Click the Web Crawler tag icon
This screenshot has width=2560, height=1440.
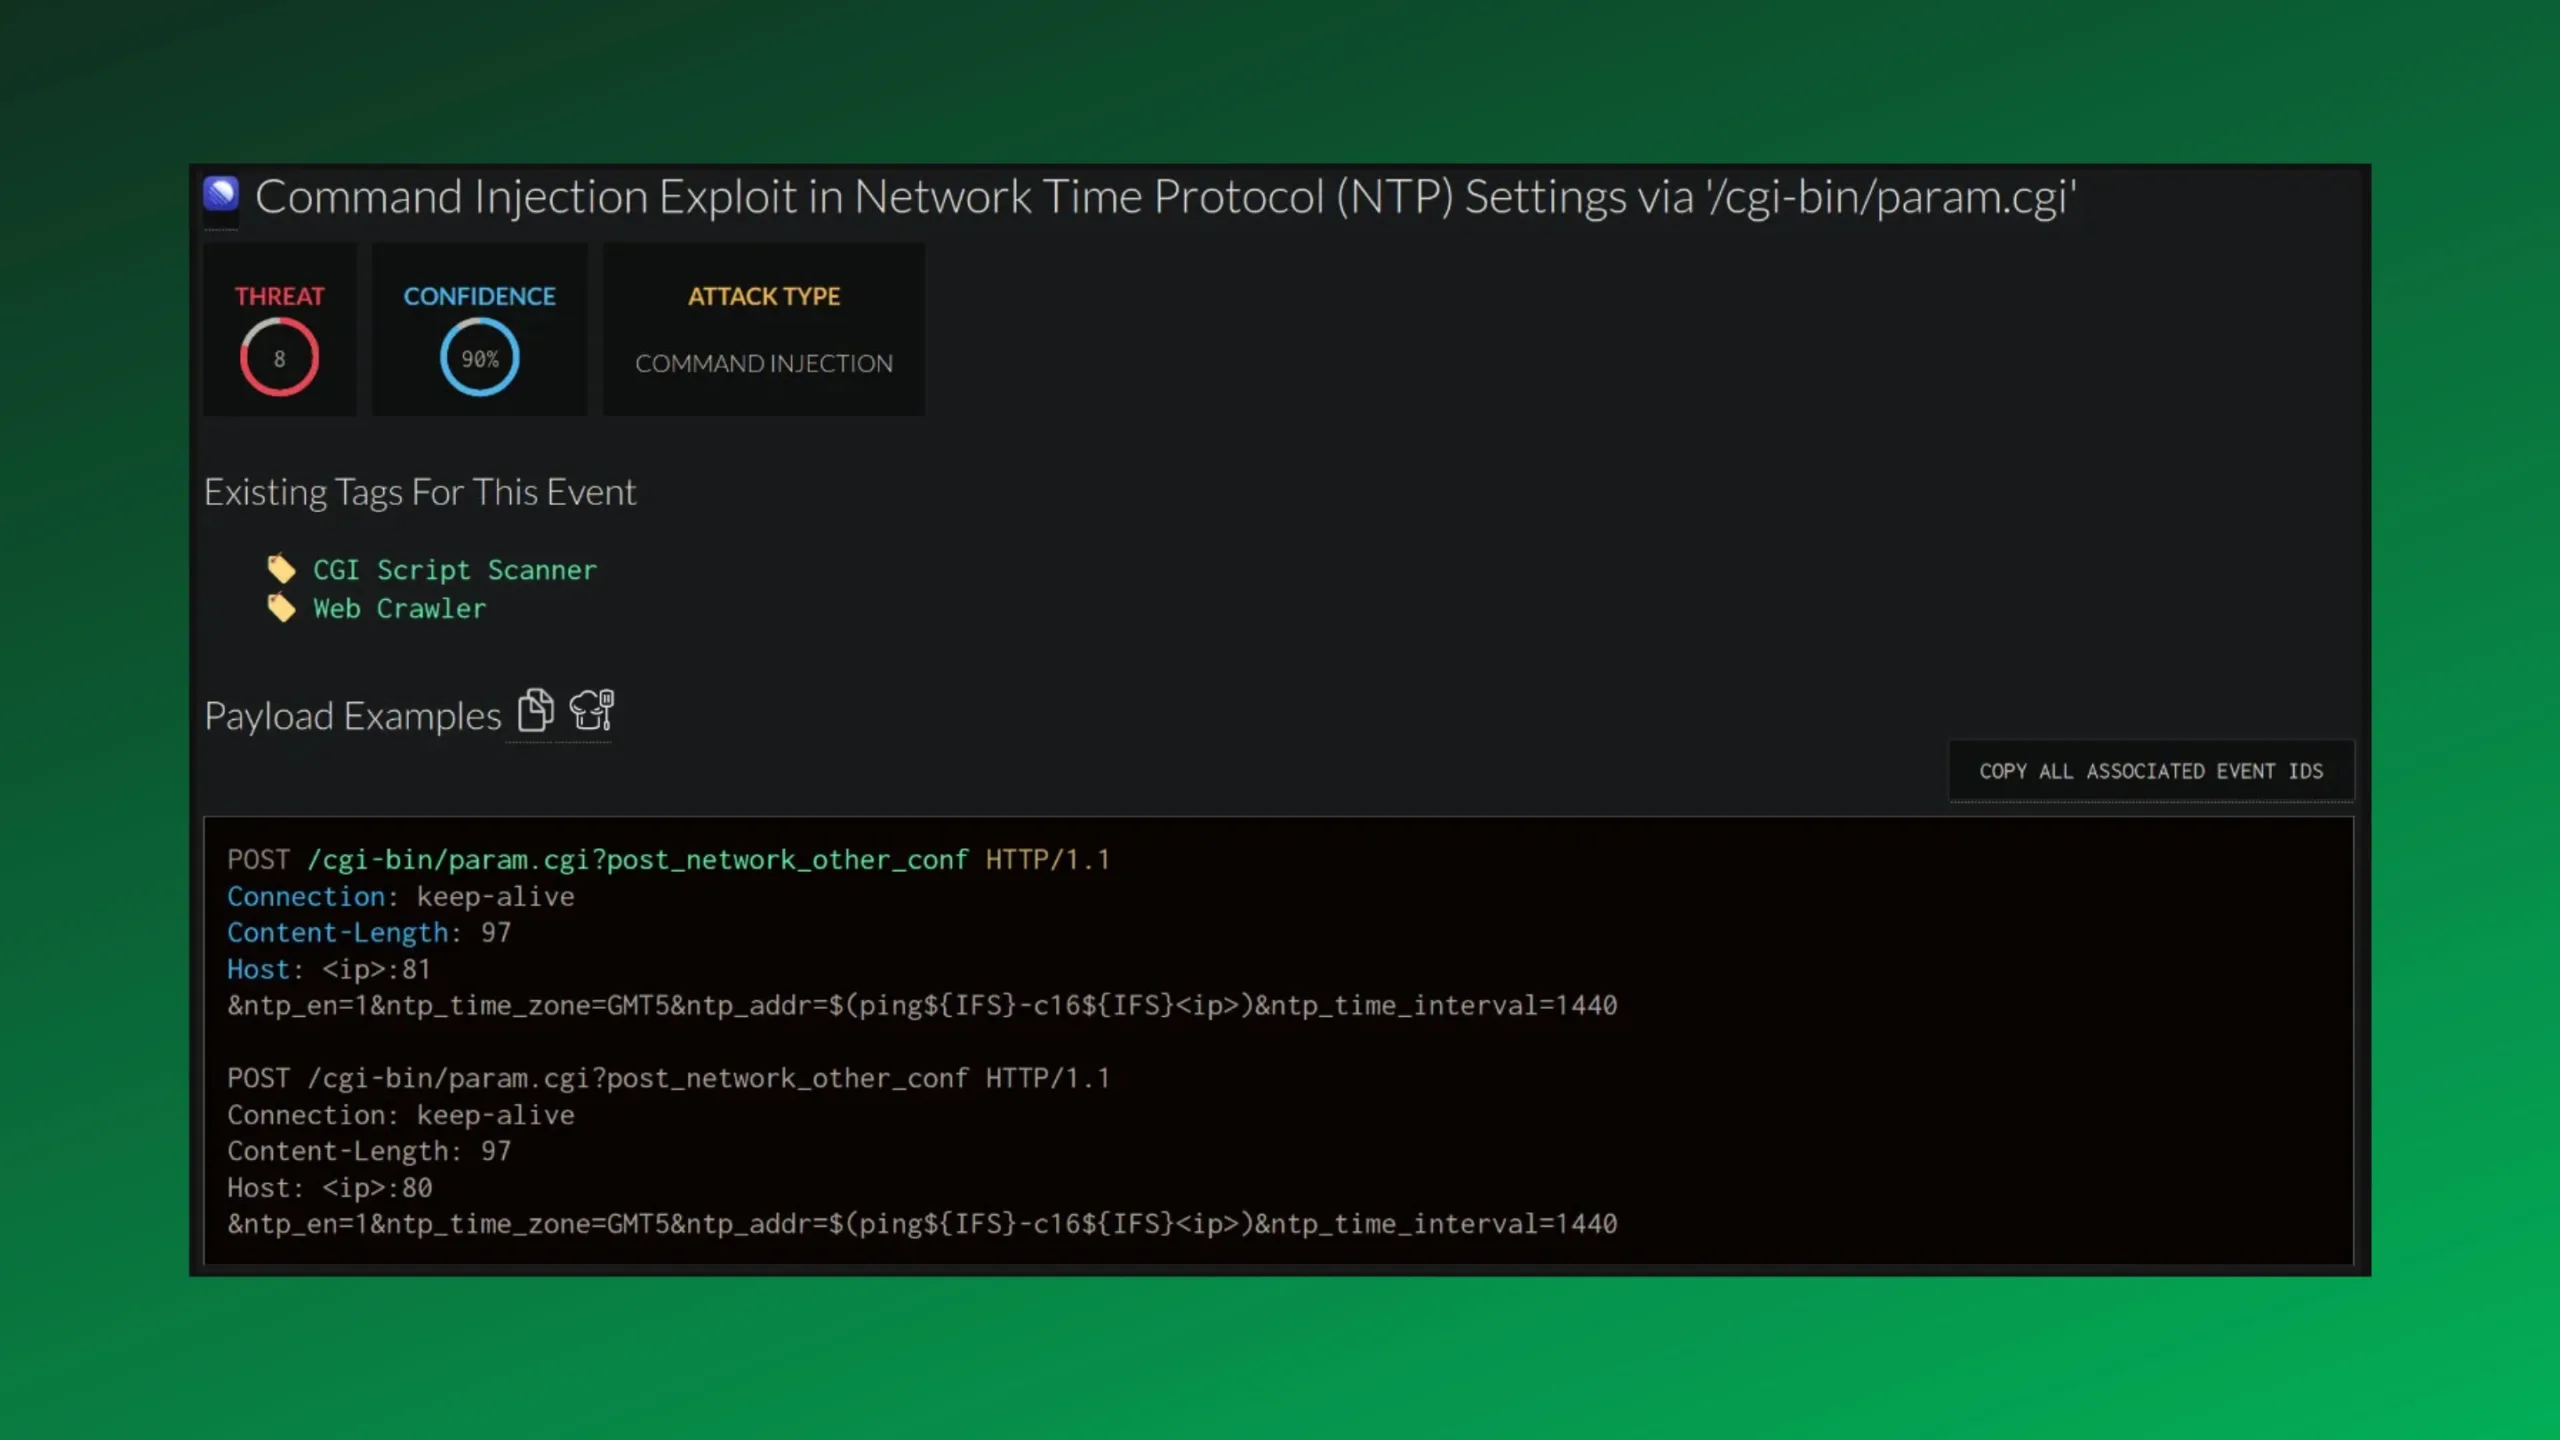[281, 608]
